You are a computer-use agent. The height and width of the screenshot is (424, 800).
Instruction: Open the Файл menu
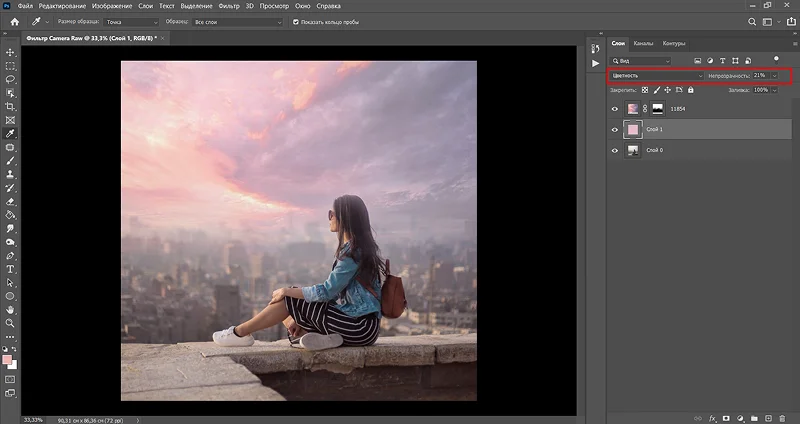point(25,6)
